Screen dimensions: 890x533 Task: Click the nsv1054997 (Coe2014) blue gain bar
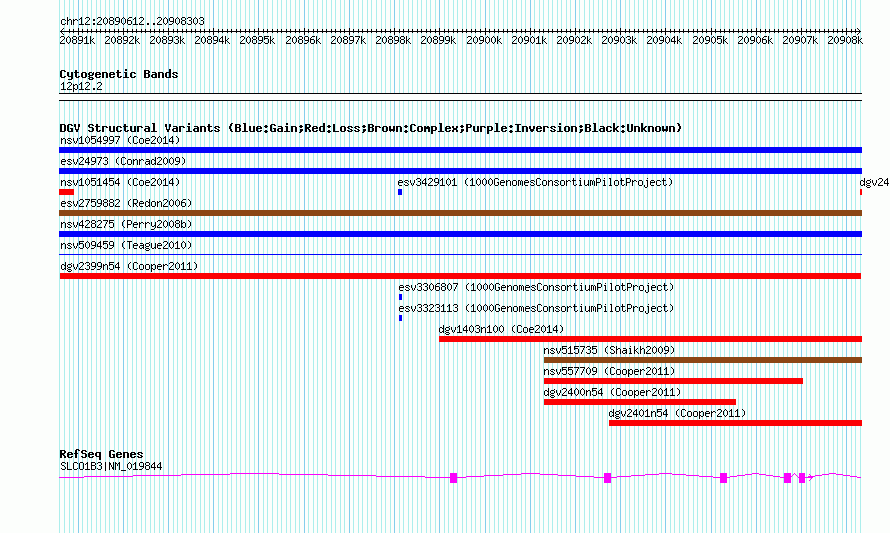460,150
